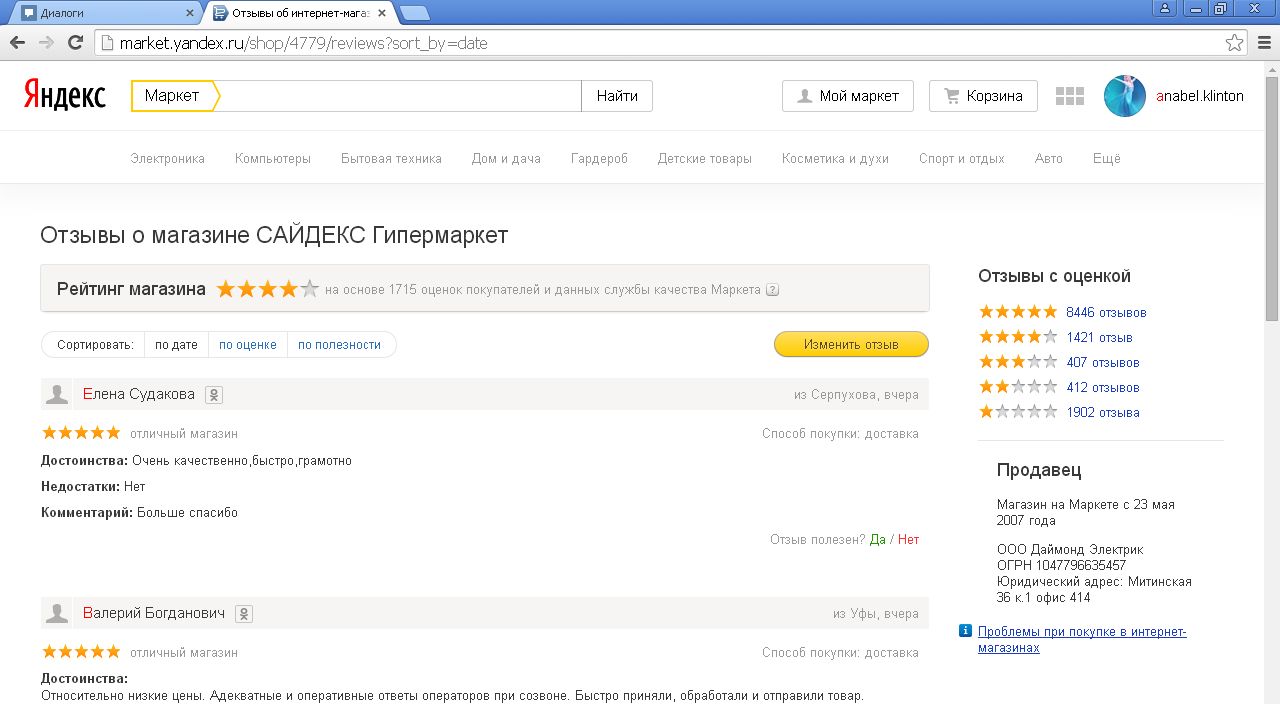
Task: Open the services grid icon
Action: point(1070,96)
